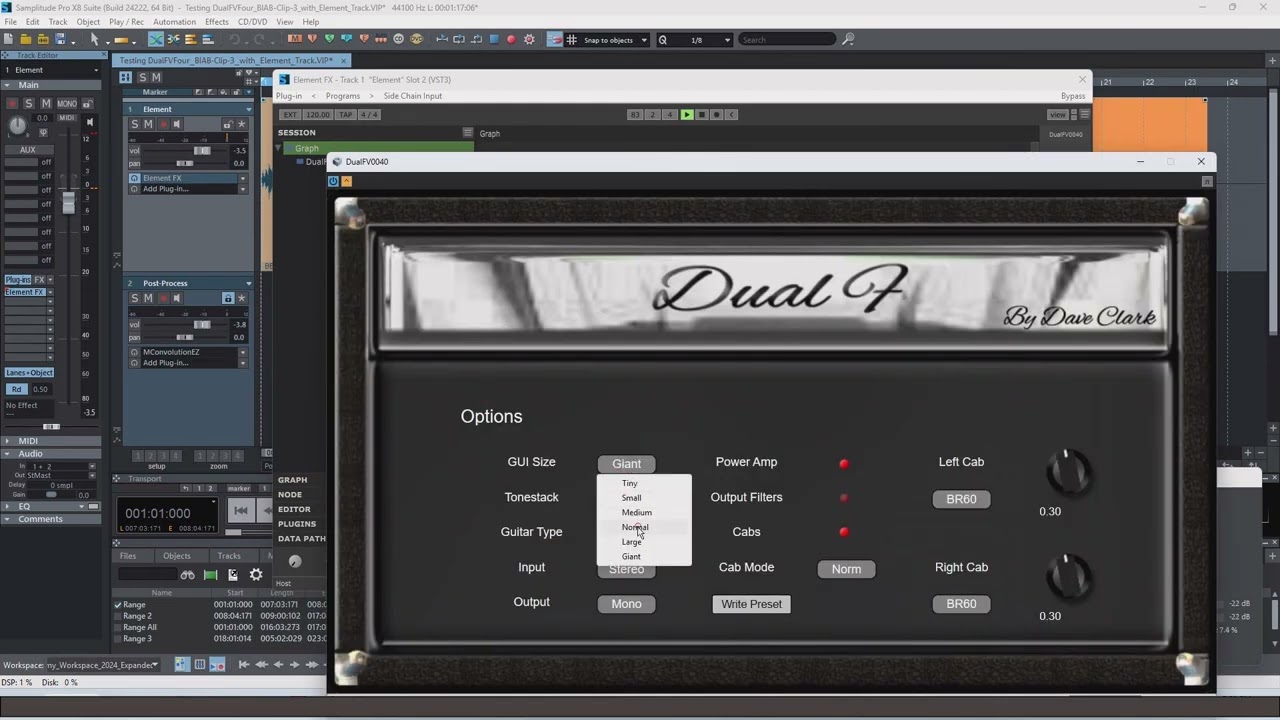Mute the Post-Process track
Image resolution: width=1280 pixels, height=720 pixels.
[x=148, y=298]
